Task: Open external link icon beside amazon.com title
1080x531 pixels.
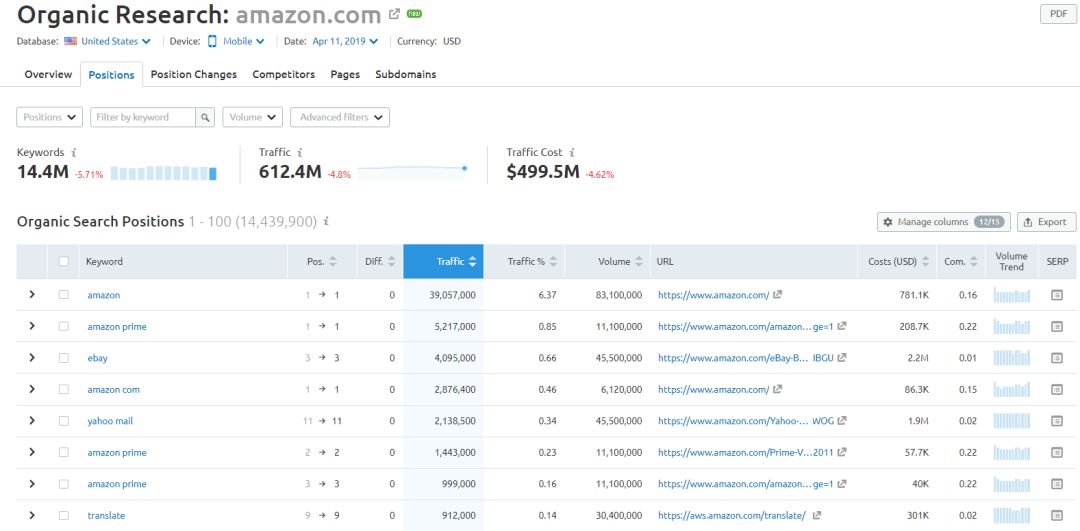Action: click(395, 15)
